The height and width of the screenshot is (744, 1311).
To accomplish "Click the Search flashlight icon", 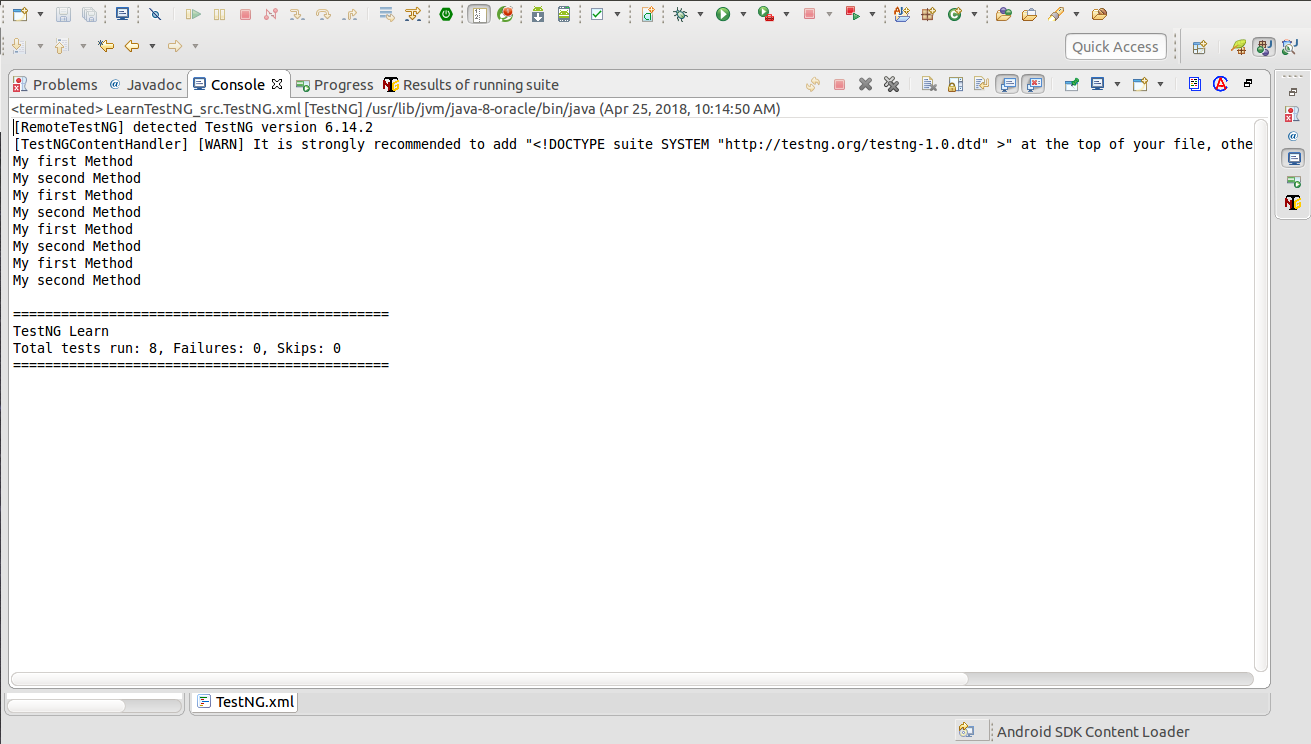I will [x=1055, y=14].
